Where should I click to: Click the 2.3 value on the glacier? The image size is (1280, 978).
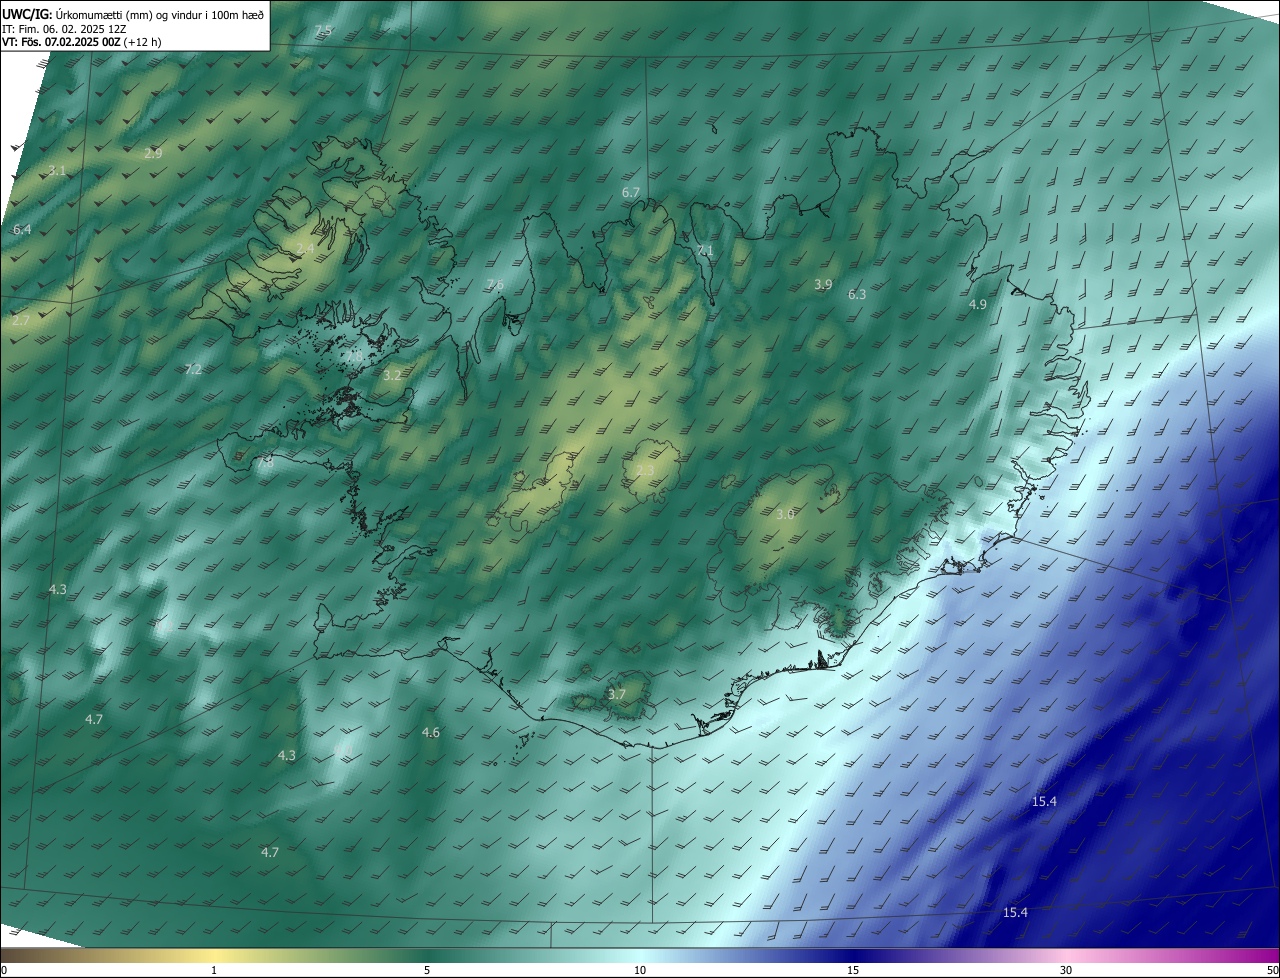tap(645, 471)
